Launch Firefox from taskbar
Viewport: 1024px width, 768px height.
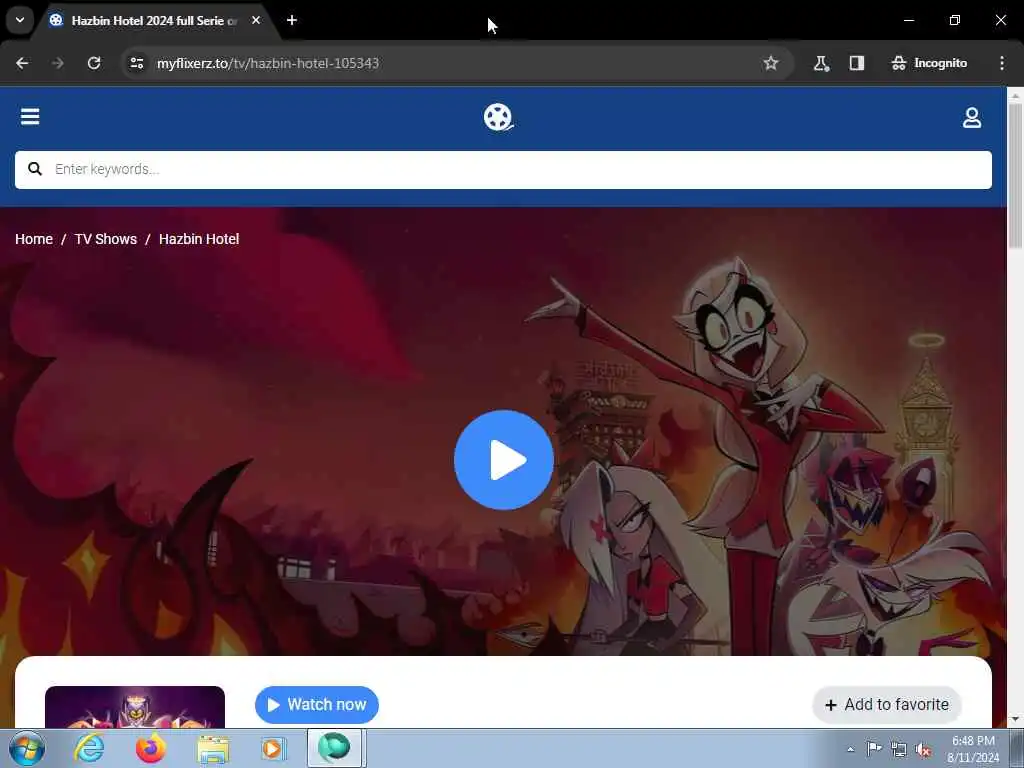(151, 748)
